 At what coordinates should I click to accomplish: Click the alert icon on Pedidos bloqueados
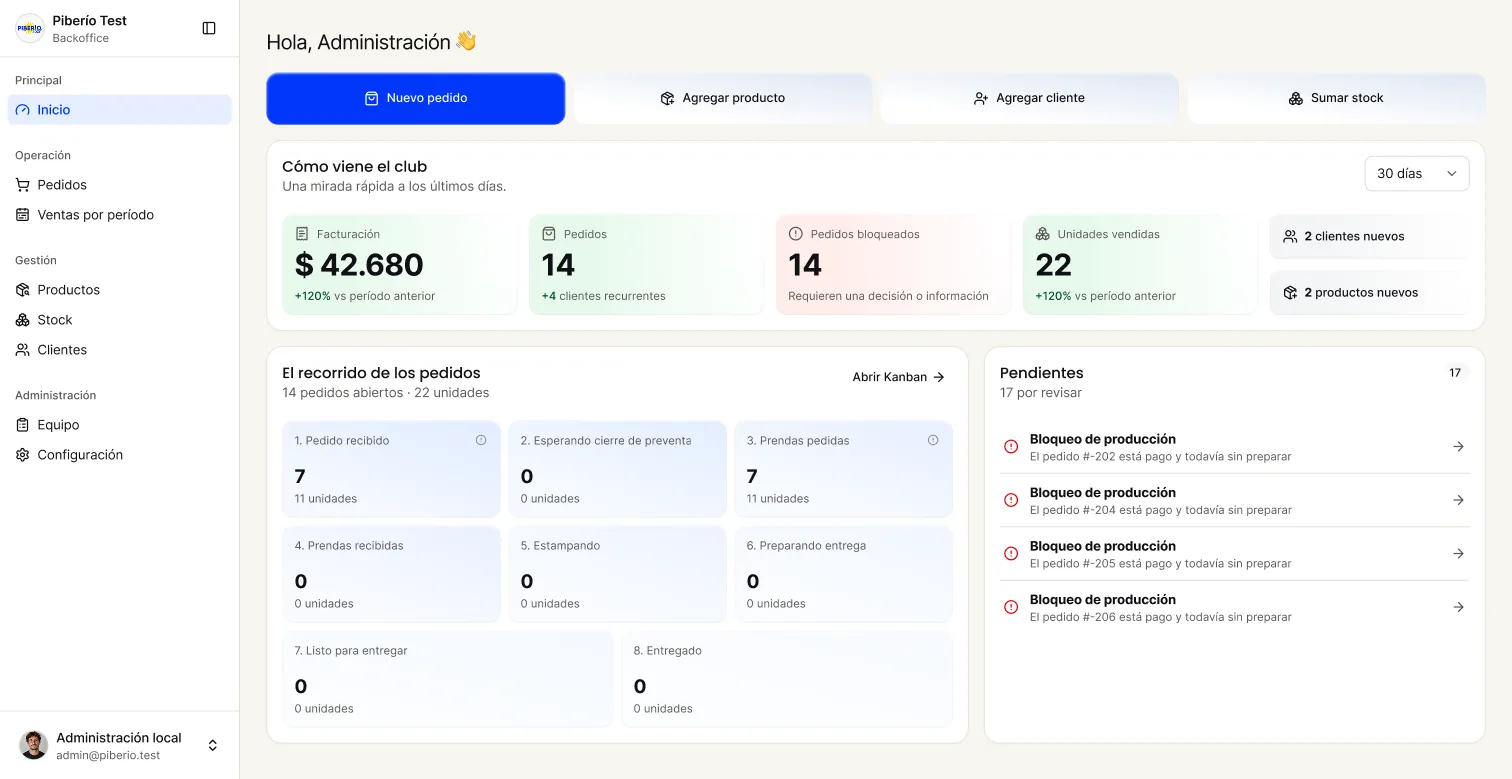coord(796,234)
